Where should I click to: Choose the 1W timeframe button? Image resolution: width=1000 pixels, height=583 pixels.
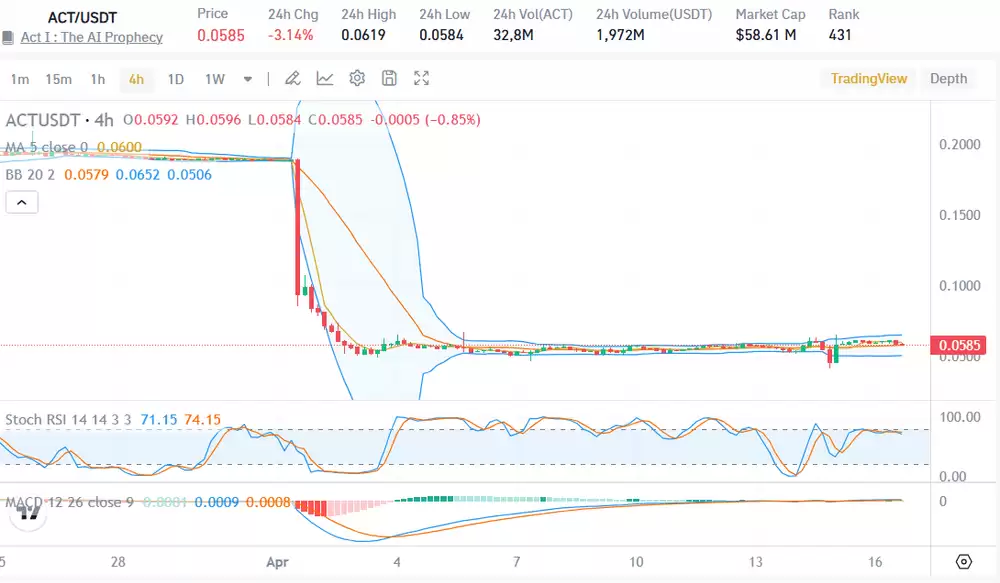tap(214, 79)
